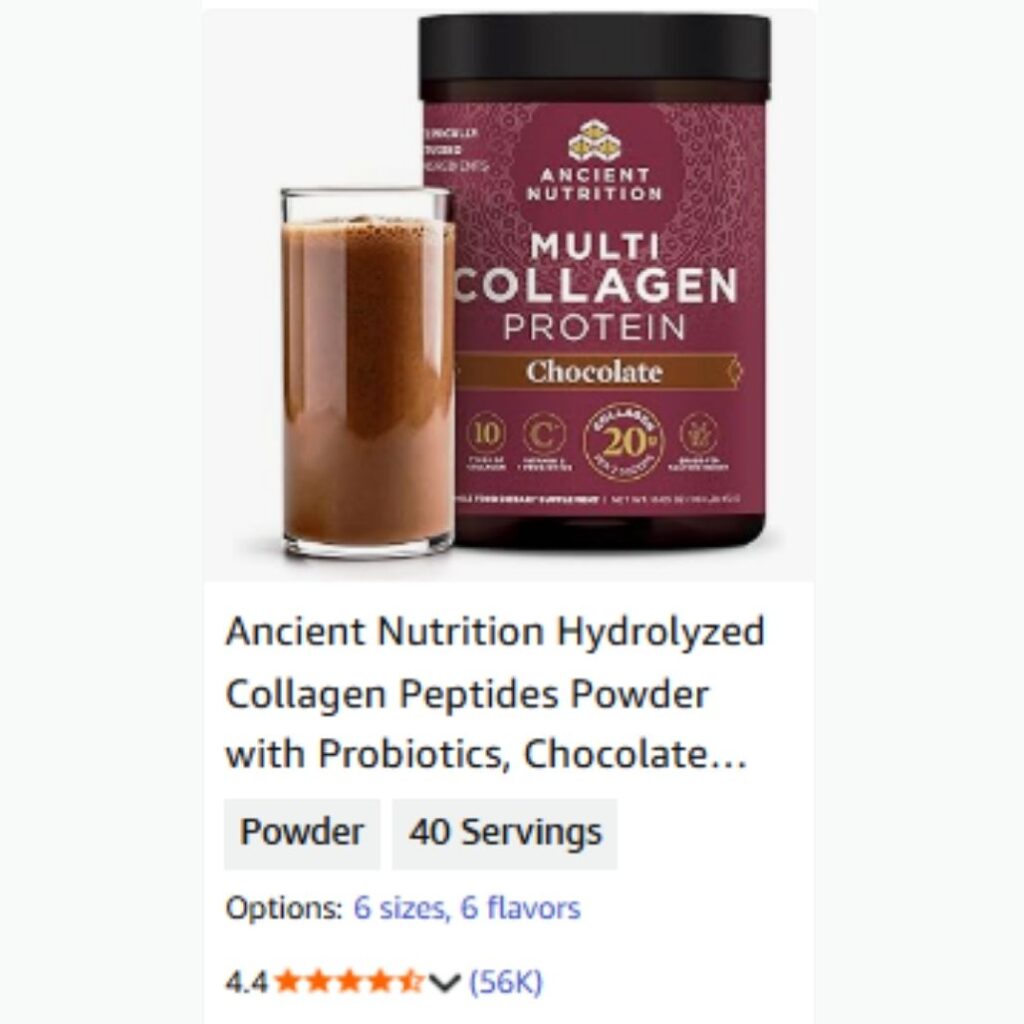Select the 40 Servings chip
Viewport: 1024px width, 1024px height.
tap(505, 833)
